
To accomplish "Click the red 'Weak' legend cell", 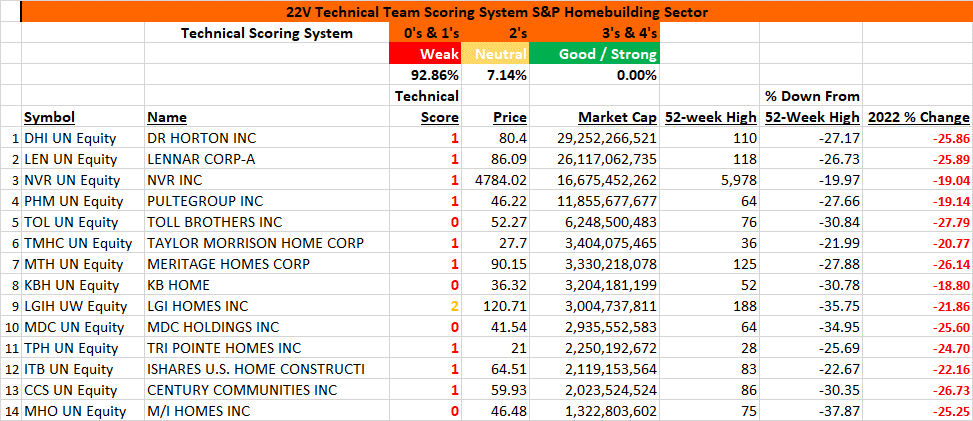I will 424,54.
